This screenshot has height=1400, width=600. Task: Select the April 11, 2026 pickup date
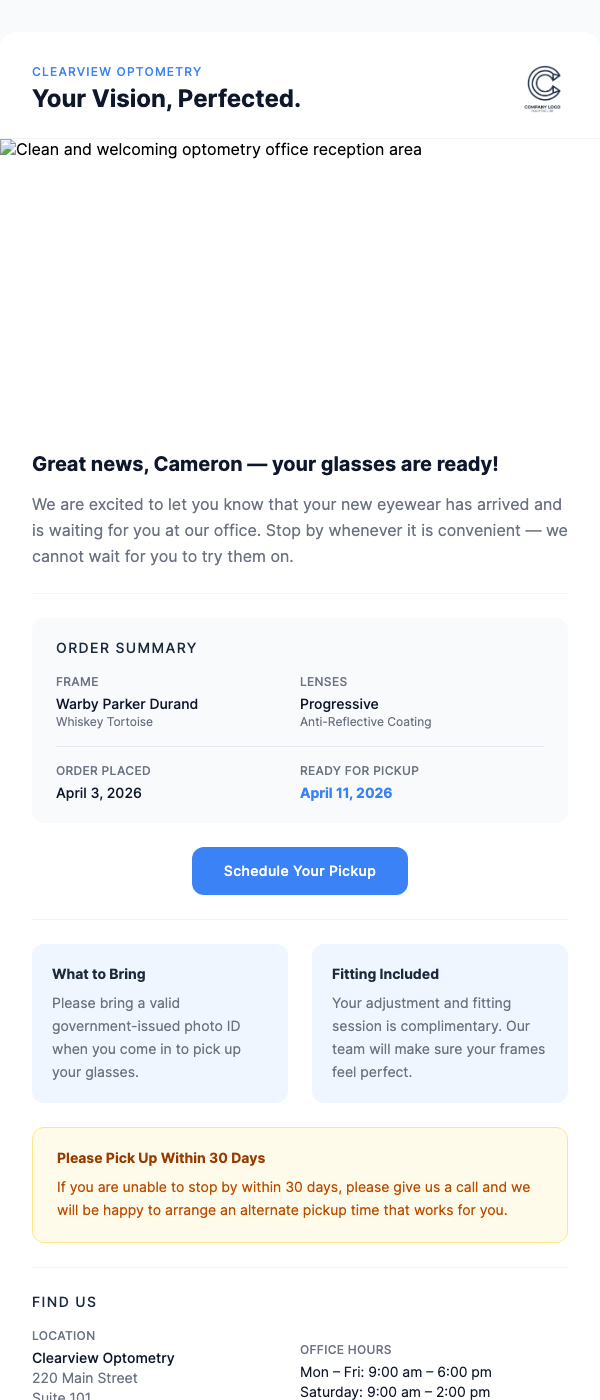[x=346, y=792]
